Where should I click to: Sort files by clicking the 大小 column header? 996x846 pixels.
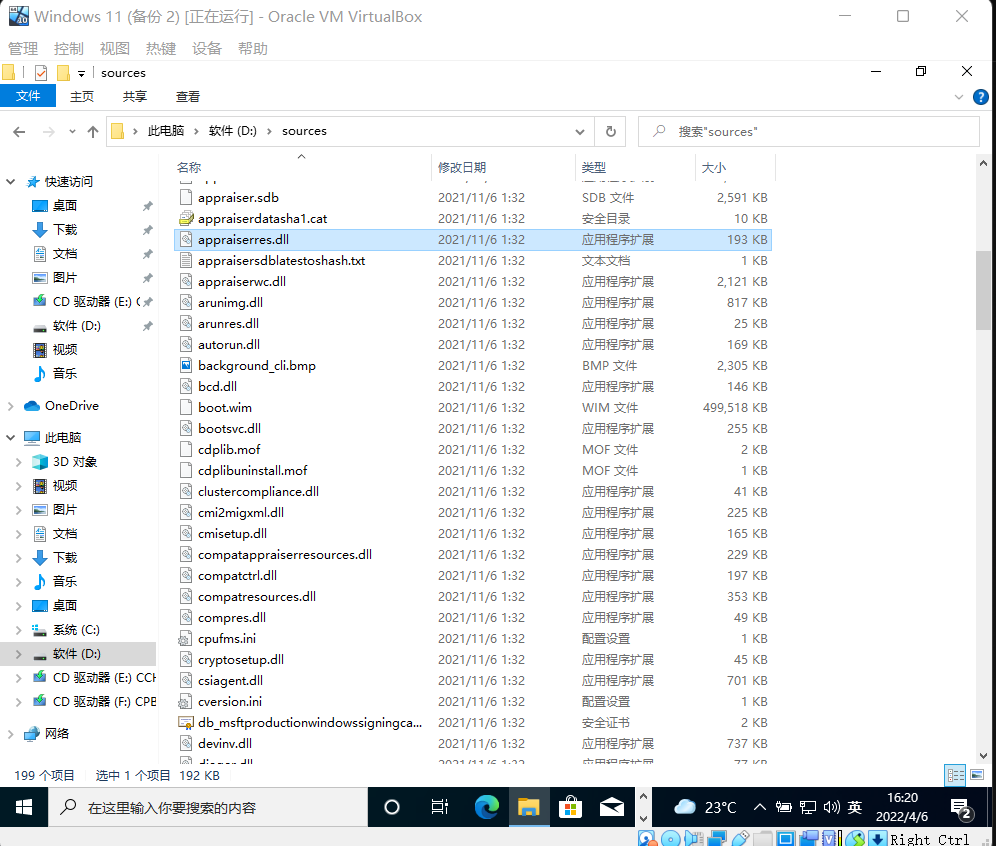click(x=714, y=167)
